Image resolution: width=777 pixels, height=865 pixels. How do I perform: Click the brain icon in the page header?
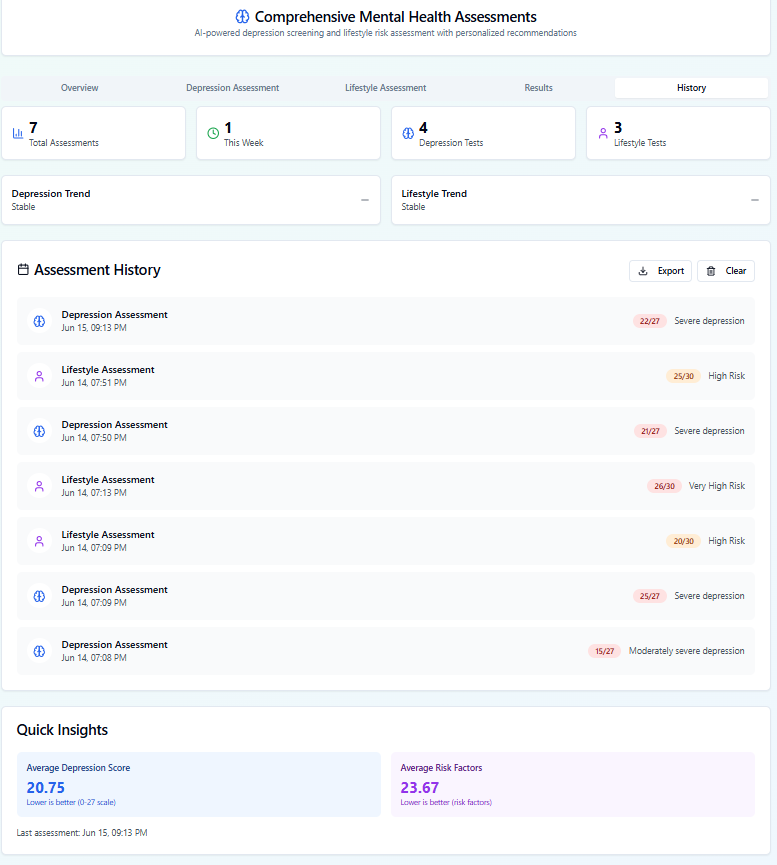pyautogui.click(x=241, y=16)
